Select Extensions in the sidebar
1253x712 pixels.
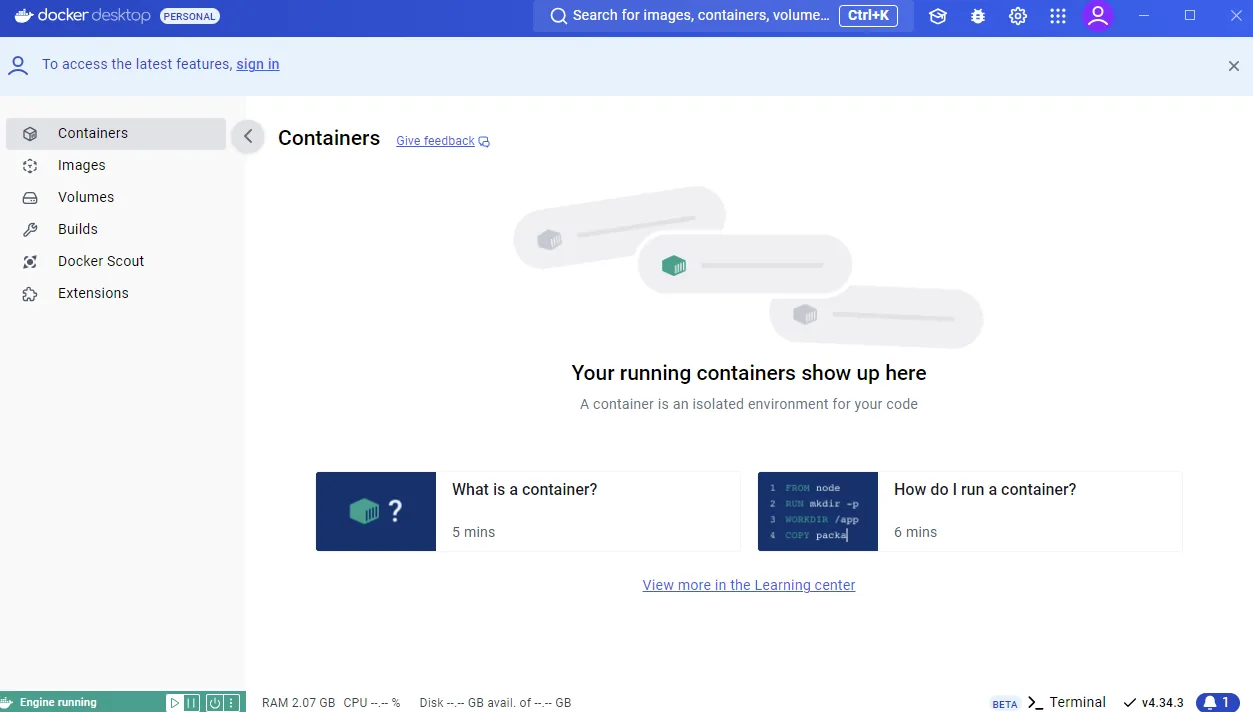pos(116,293)
